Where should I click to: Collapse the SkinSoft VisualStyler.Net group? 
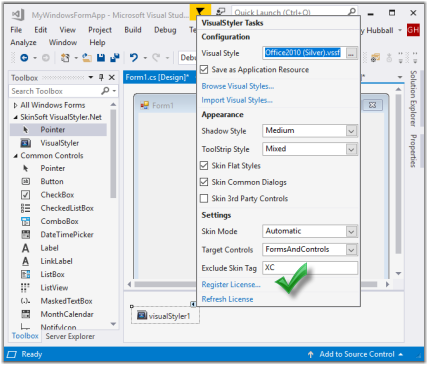[15, 117]
